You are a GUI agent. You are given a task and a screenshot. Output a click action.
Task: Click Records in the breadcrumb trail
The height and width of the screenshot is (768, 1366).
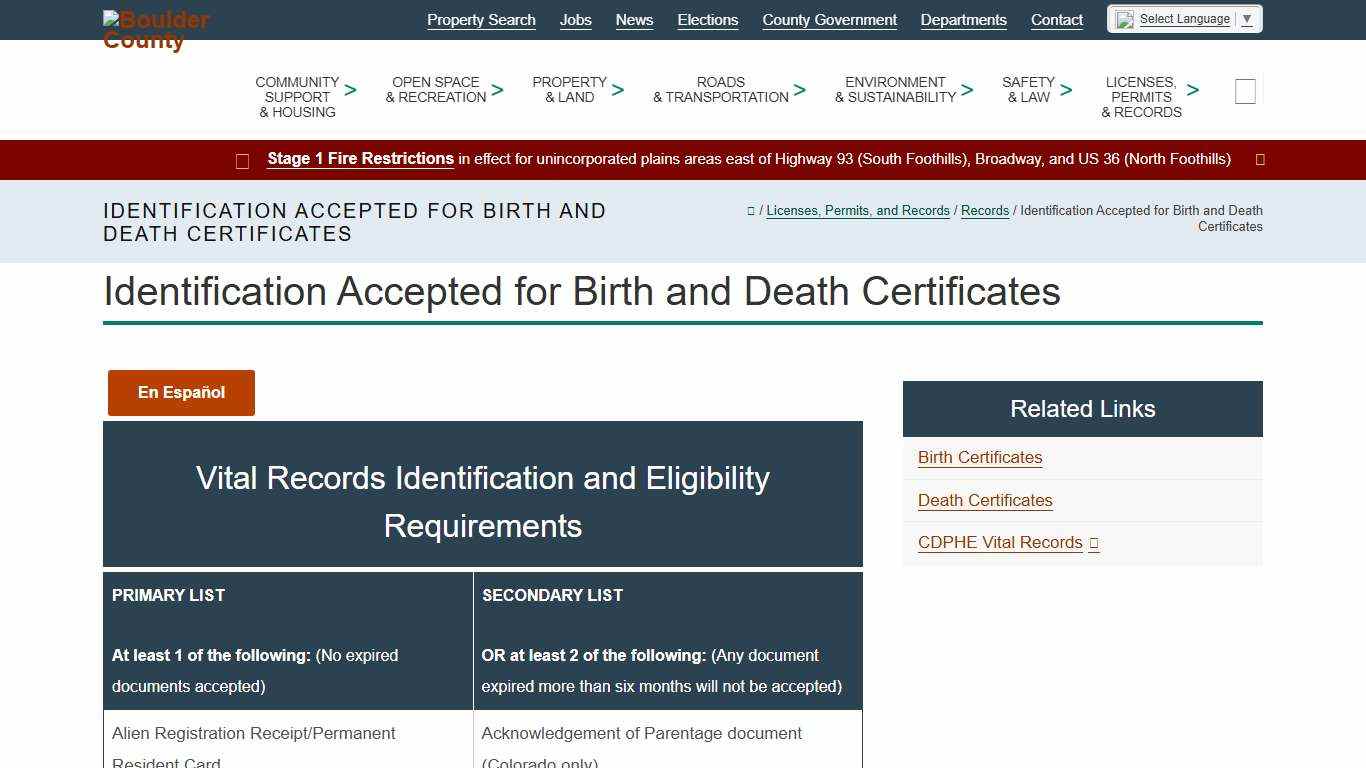984,210
